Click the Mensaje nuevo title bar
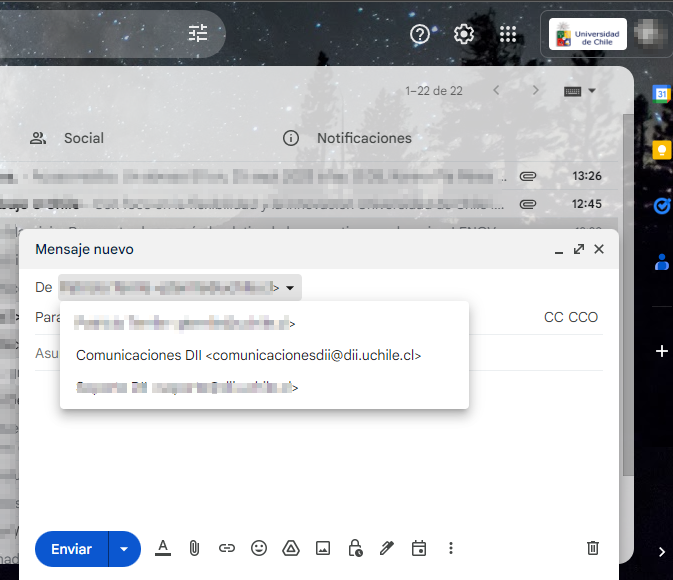This screenshot has height=580, width=673. (319, 249)
